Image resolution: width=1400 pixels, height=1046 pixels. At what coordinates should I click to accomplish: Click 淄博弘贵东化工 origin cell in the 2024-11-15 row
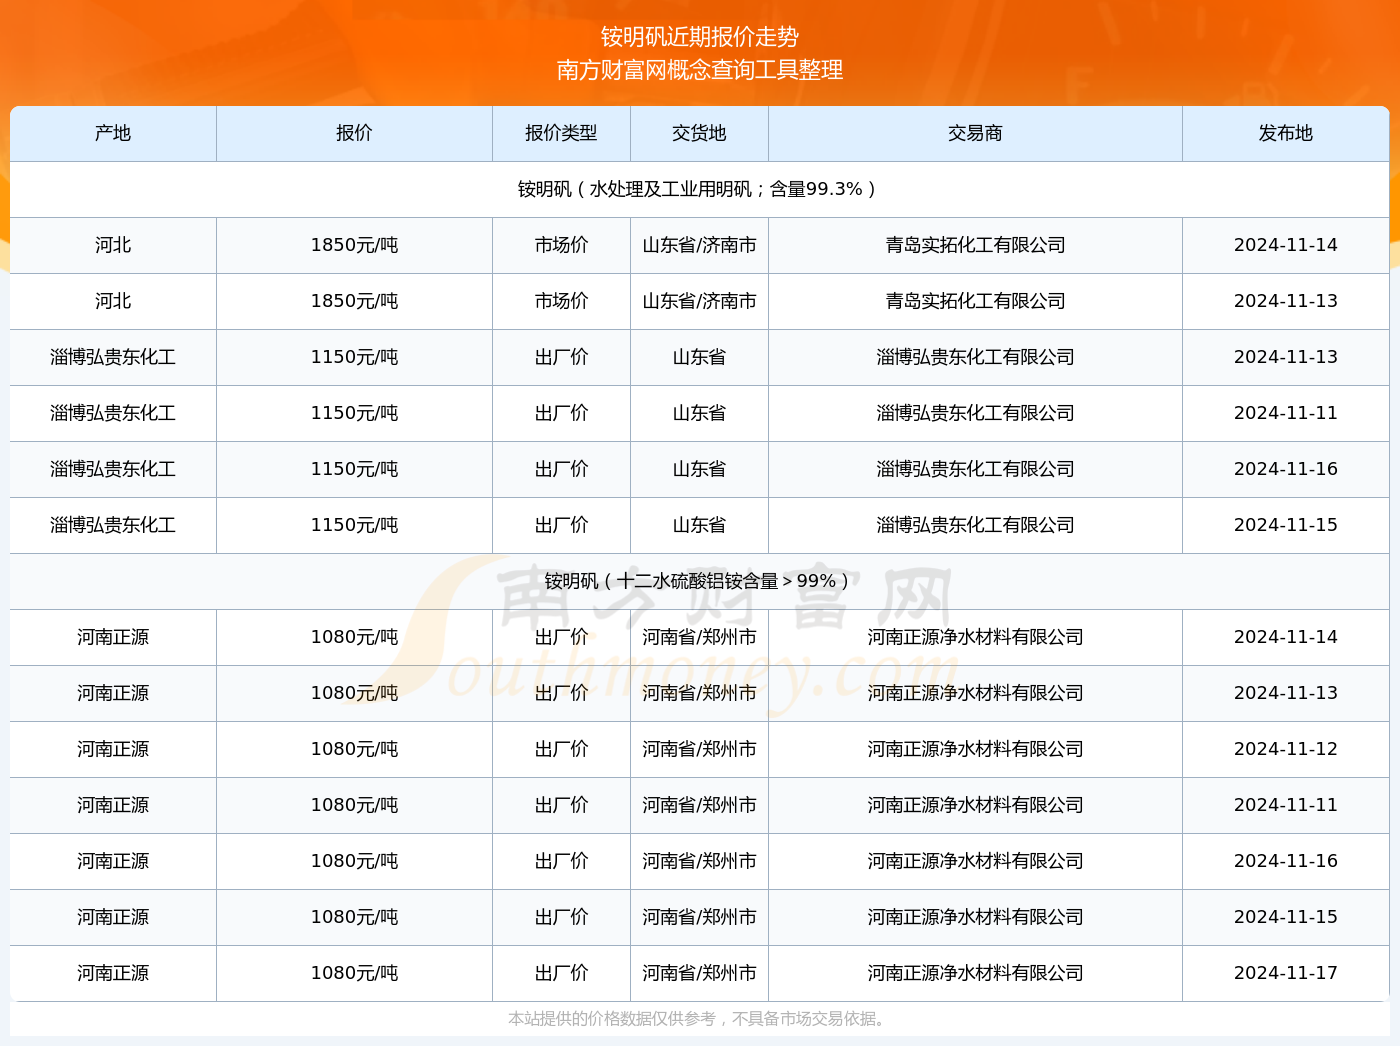[113, 525]
